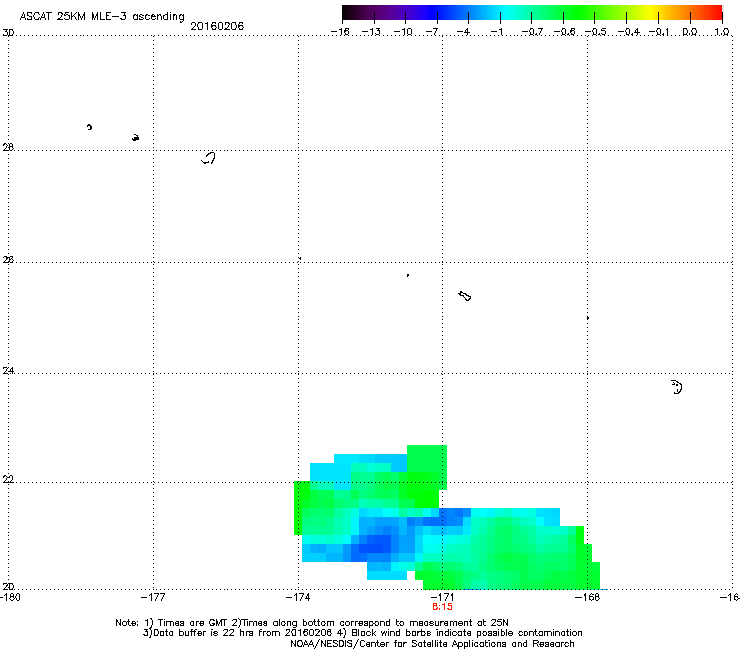Viewport: 740px width, 650px height.
Task: Click the color scale tick label '-16'
Action: [x=340, y=32]
